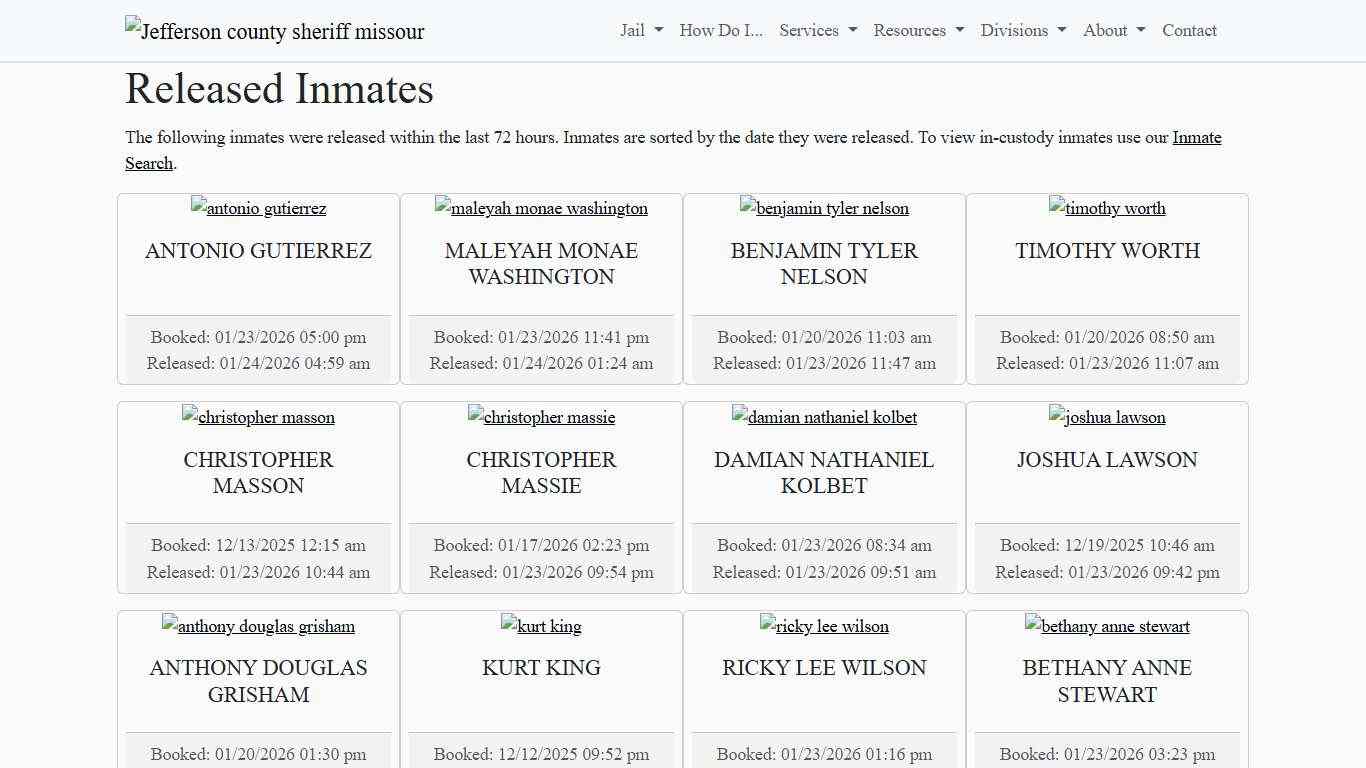This screenshot has height=768, width=1366.
Task: Open the Inmate Search link
Action: [1196, 137]
